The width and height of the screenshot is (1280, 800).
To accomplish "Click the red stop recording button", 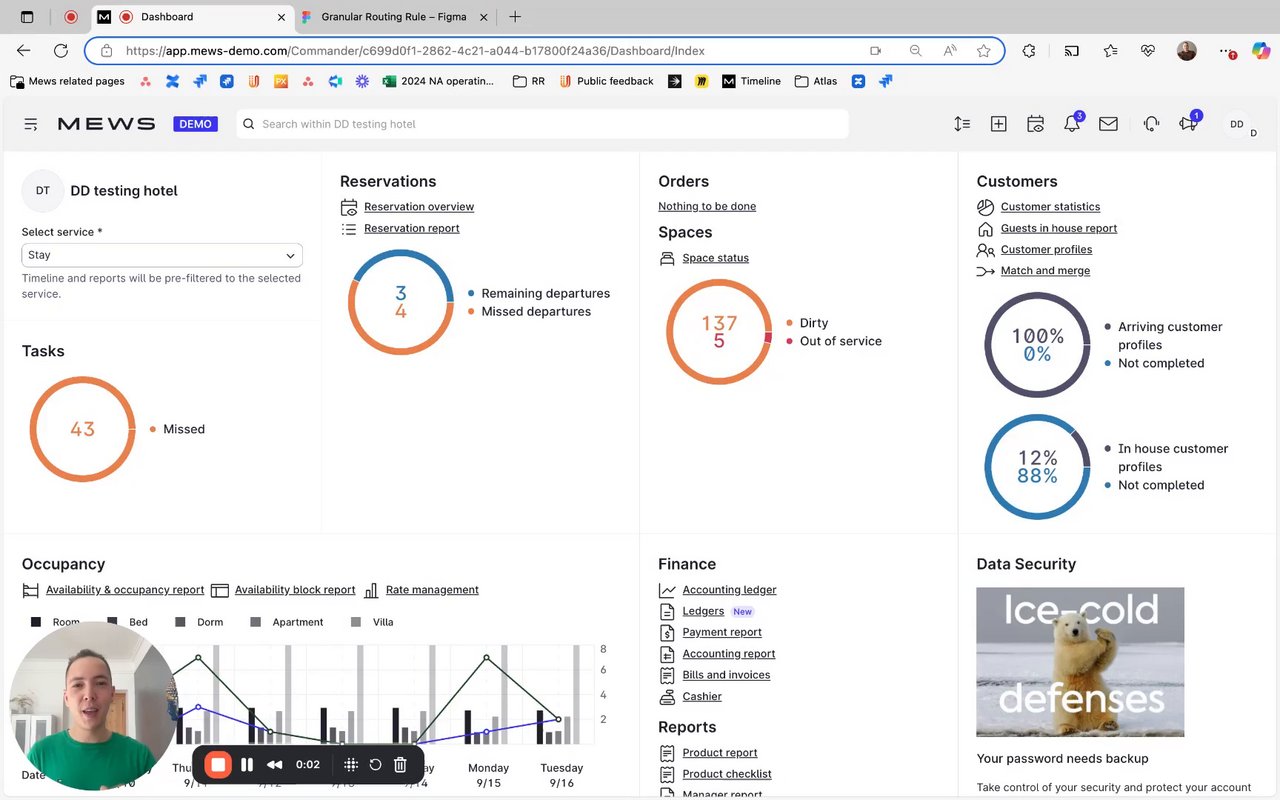I will 218,765.
